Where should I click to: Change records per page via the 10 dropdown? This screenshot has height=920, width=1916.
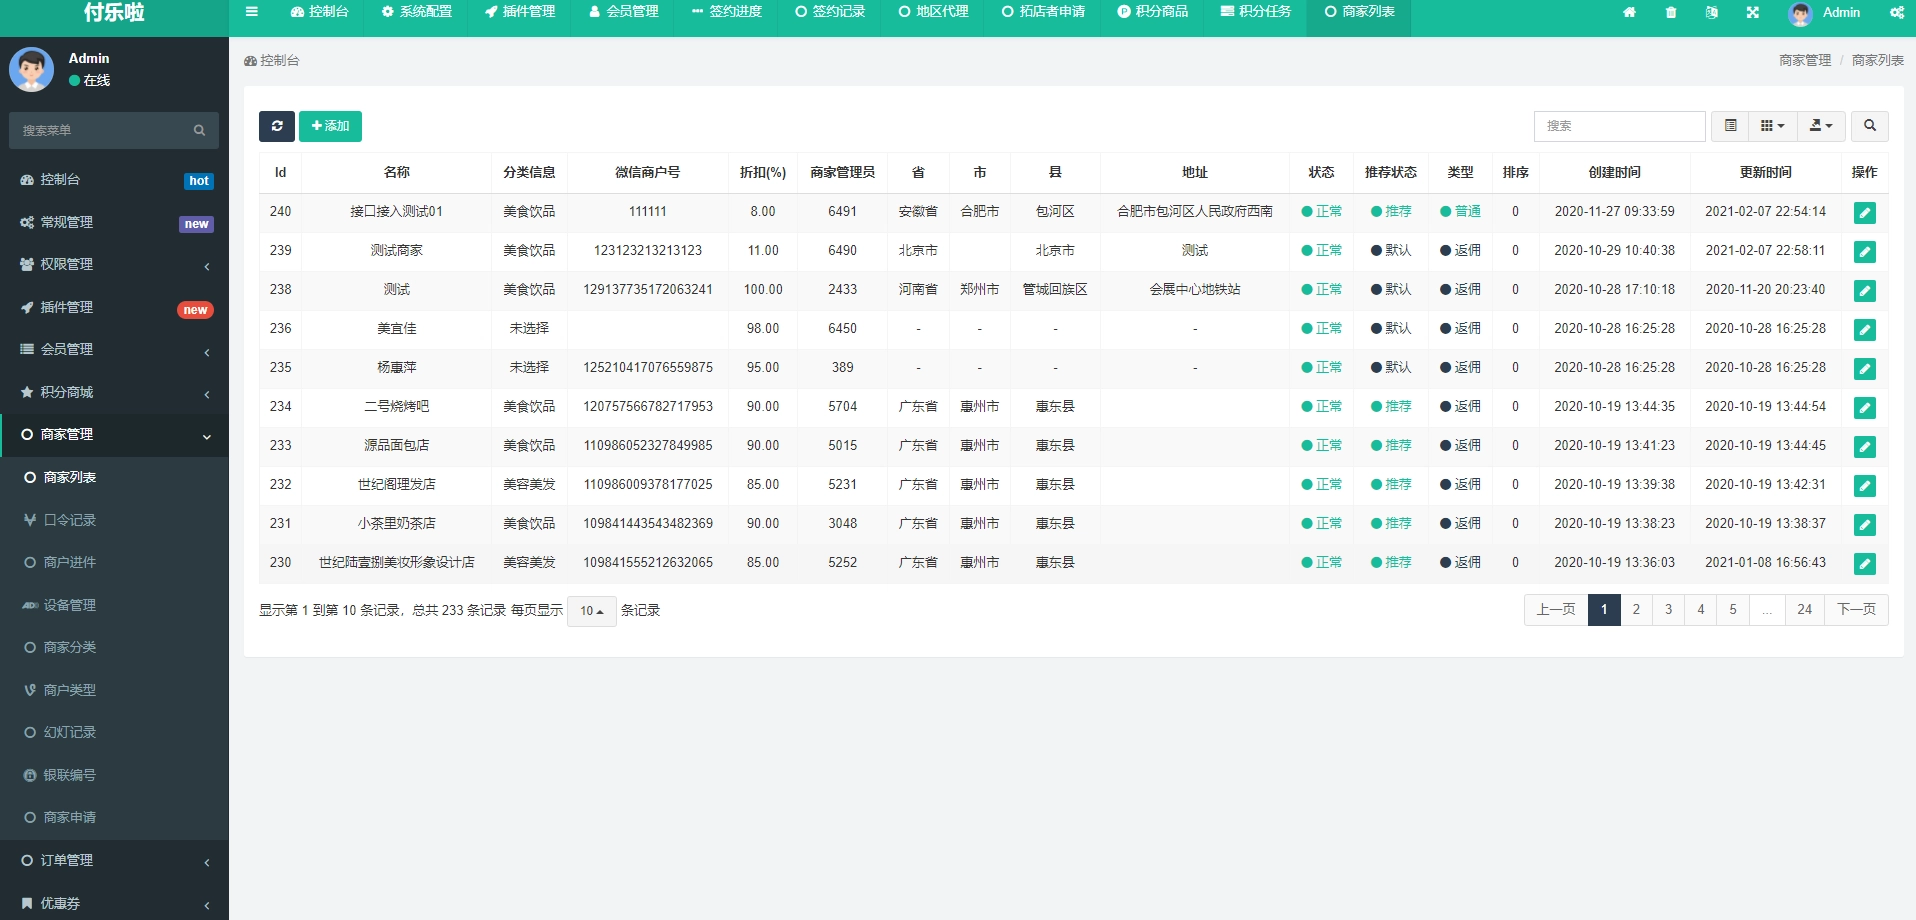(591, 610)
